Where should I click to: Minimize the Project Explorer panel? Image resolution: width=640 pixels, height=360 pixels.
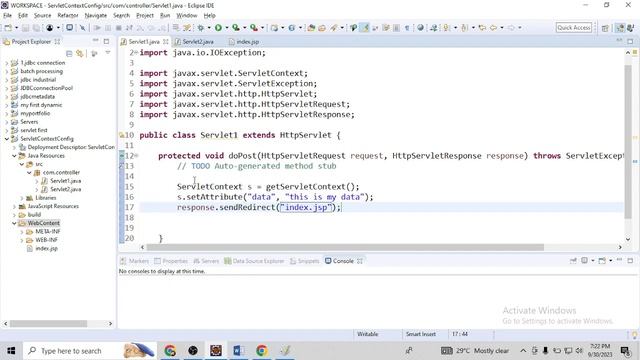96,41
